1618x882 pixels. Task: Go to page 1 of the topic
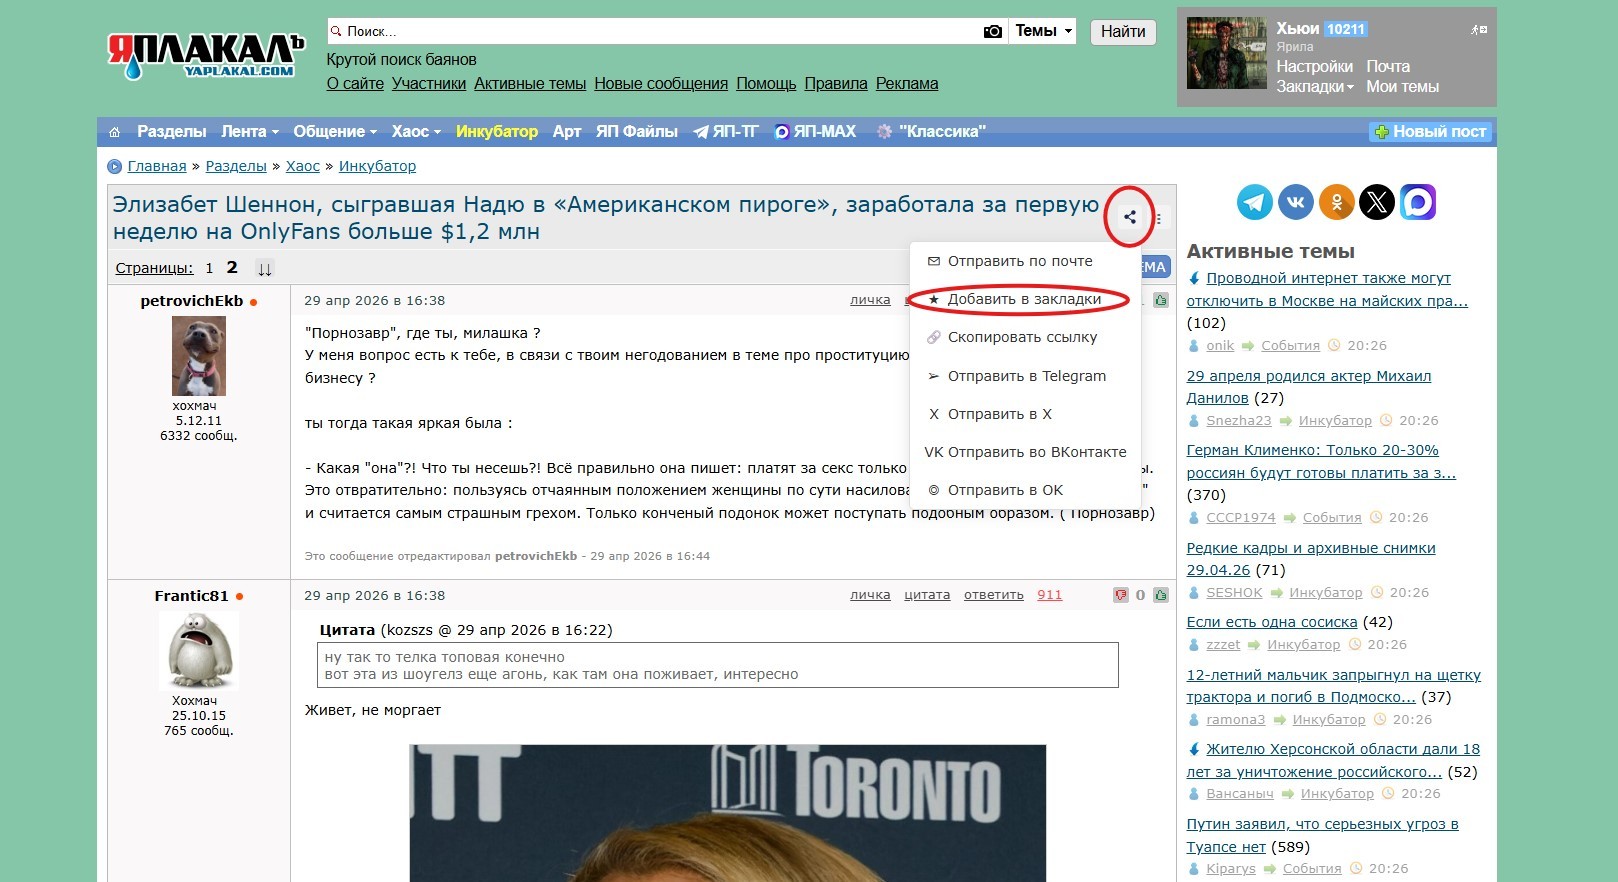pyautogui.click(x=209, y=268)
